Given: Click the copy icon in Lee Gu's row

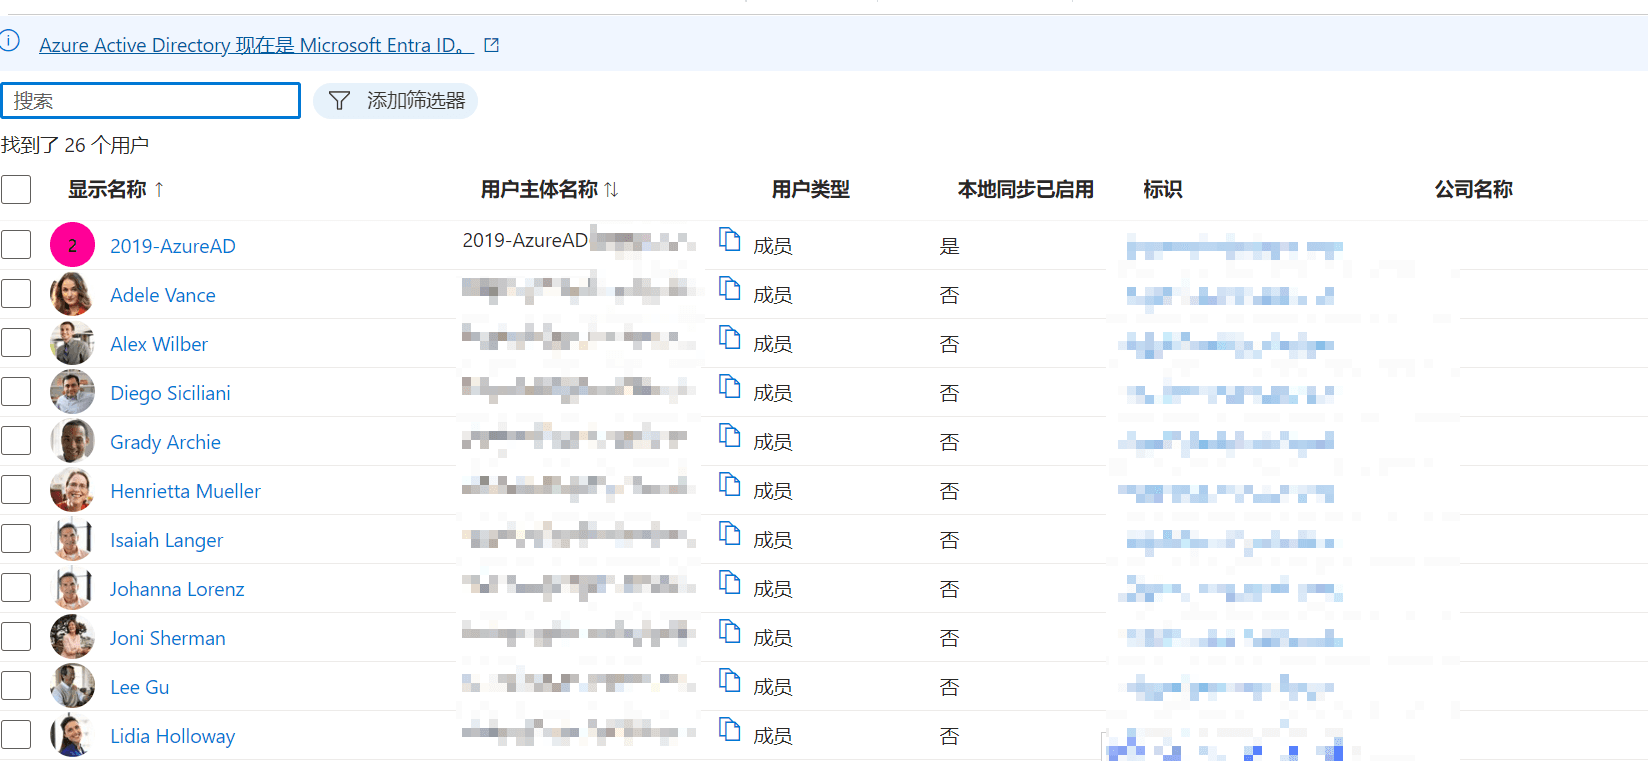Looking at the screenshot, I should point(730,682).
